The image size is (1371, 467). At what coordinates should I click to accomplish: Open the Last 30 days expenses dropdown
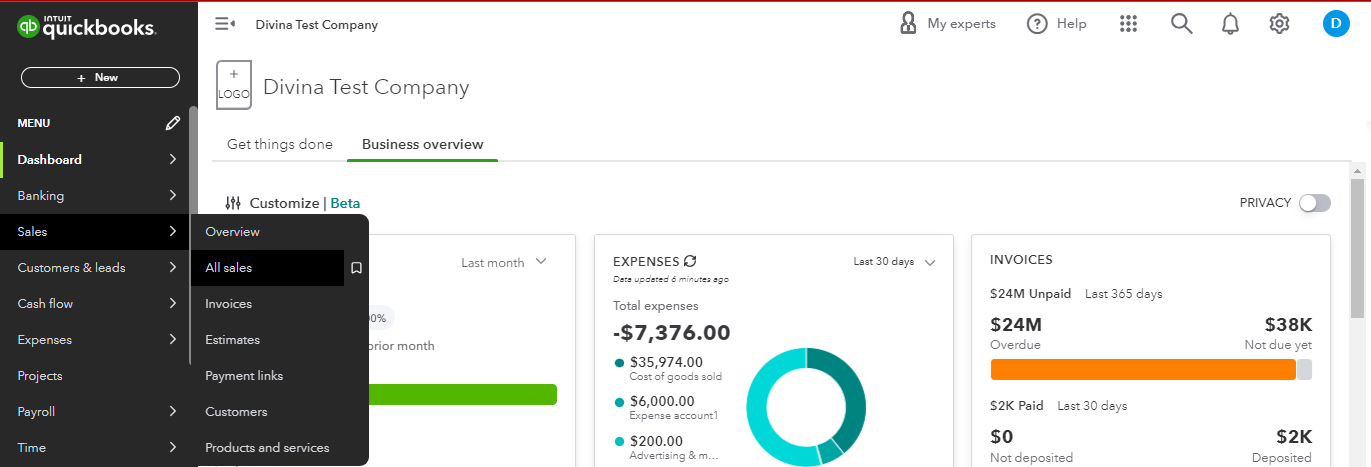coord(894,262)
